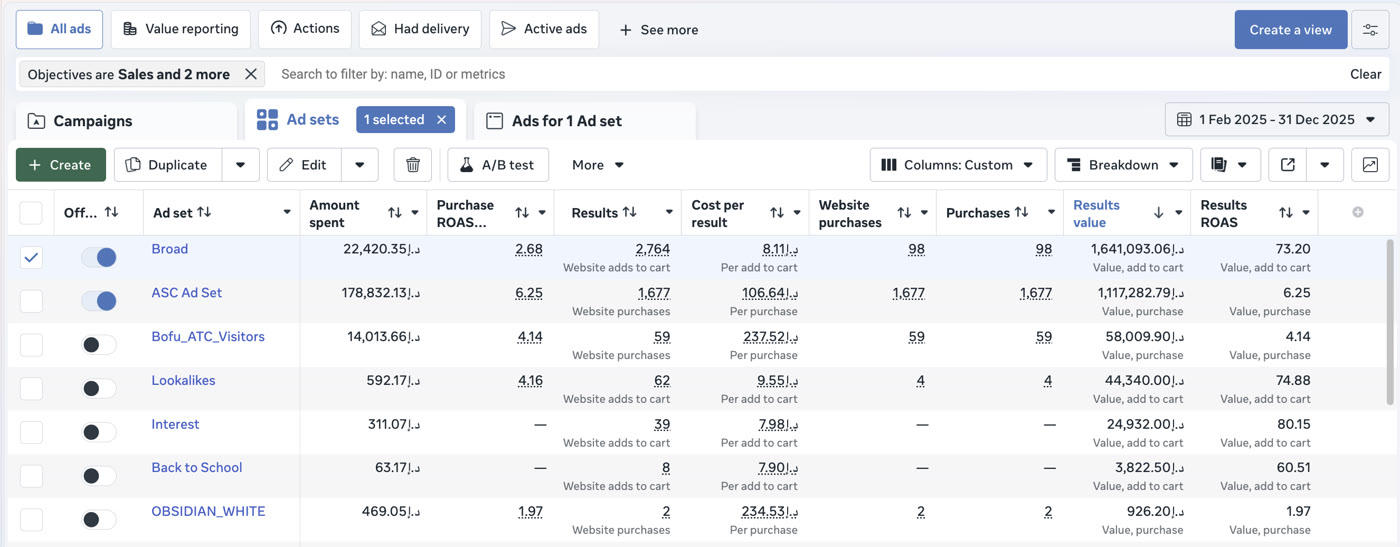Sort by Ad set name arrows

pyautogui.click(x=204, y=212)
